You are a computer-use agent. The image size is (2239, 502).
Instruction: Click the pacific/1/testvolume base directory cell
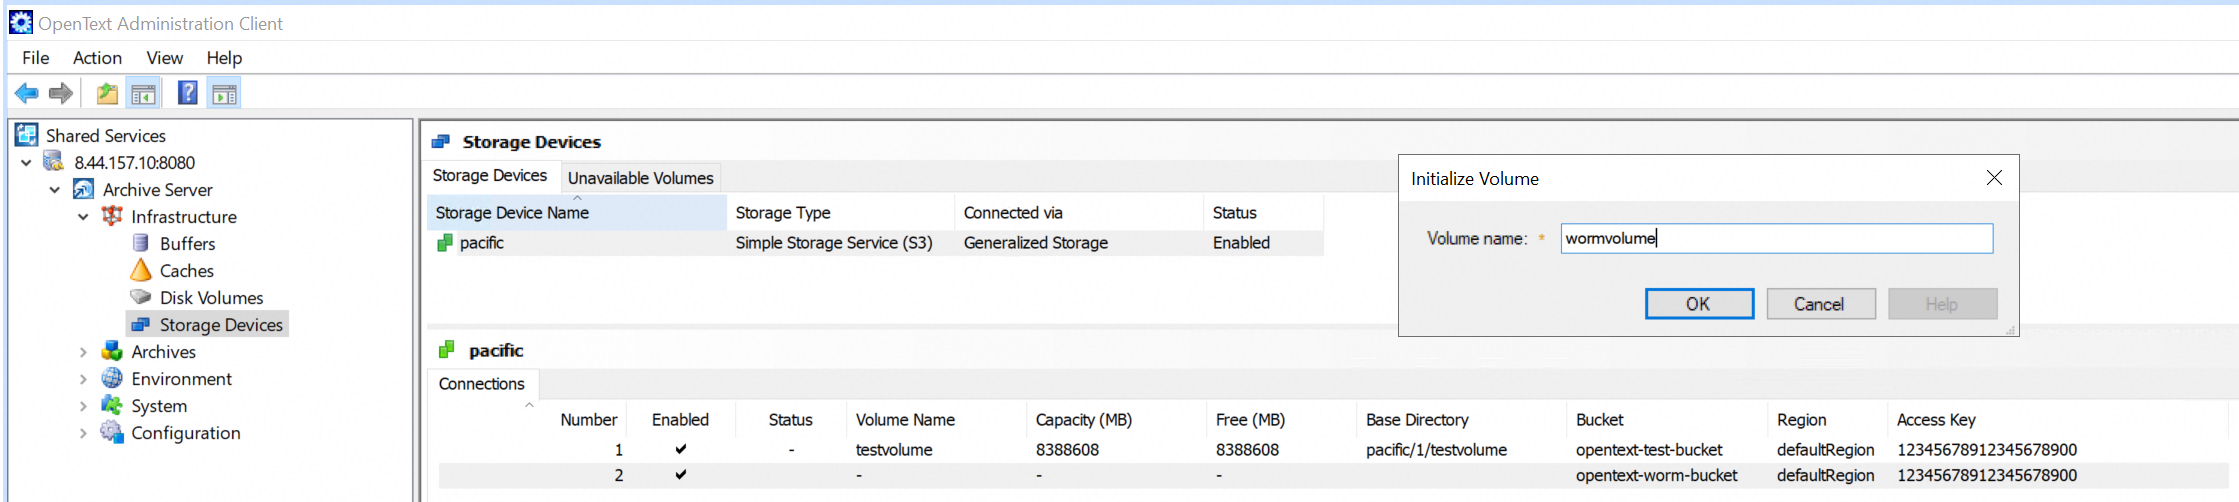(1436, 449)
